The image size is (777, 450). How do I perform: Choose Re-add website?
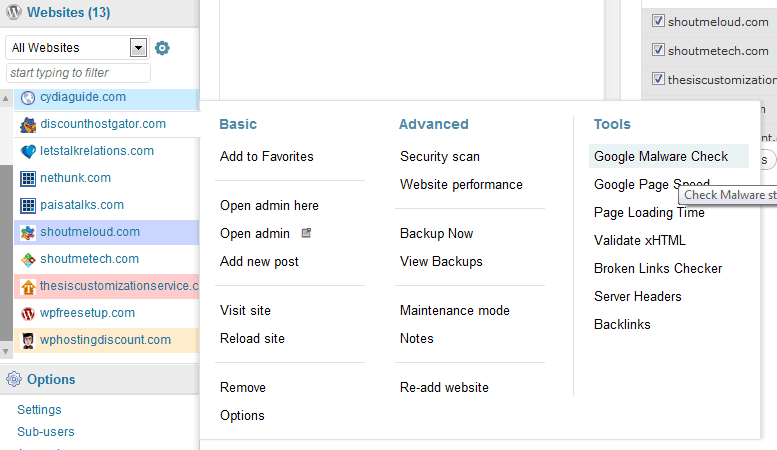coord(444,388)
